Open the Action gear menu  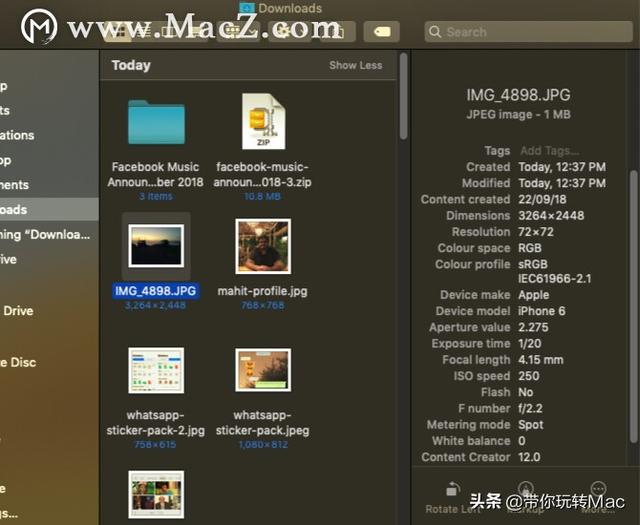pyautogui.click(x=291, y=32)
